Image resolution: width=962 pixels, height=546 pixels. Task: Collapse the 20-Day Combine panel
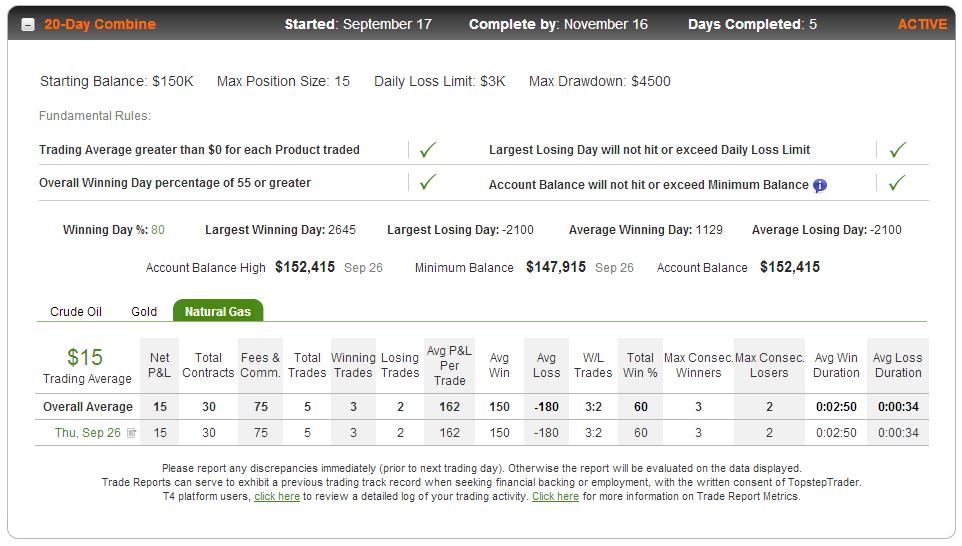[28, 25]
